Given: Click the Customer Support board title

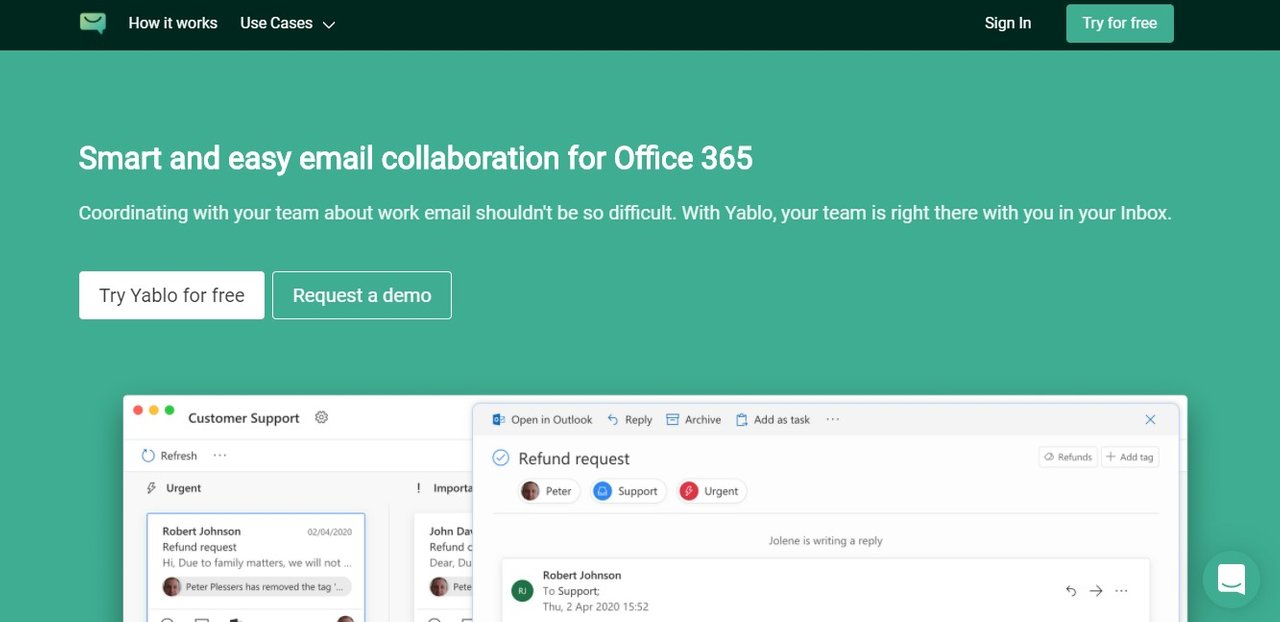Looking at the screenshot, I should pyautogui.click(x=244, y=418).
